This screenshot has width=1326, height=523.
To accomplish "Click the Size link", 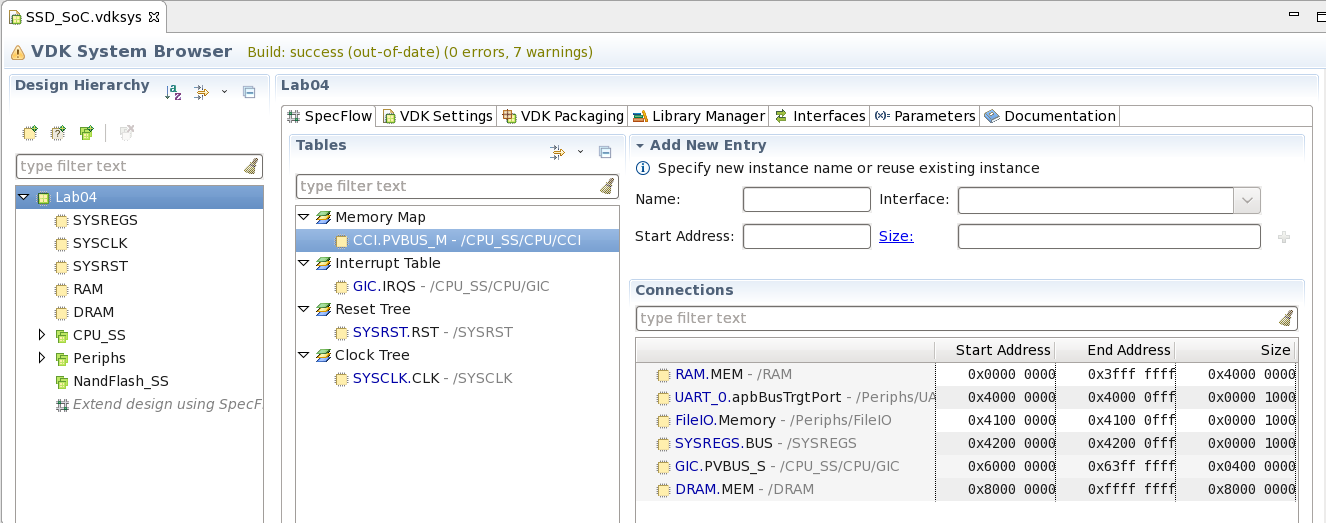I will [896, 237].
